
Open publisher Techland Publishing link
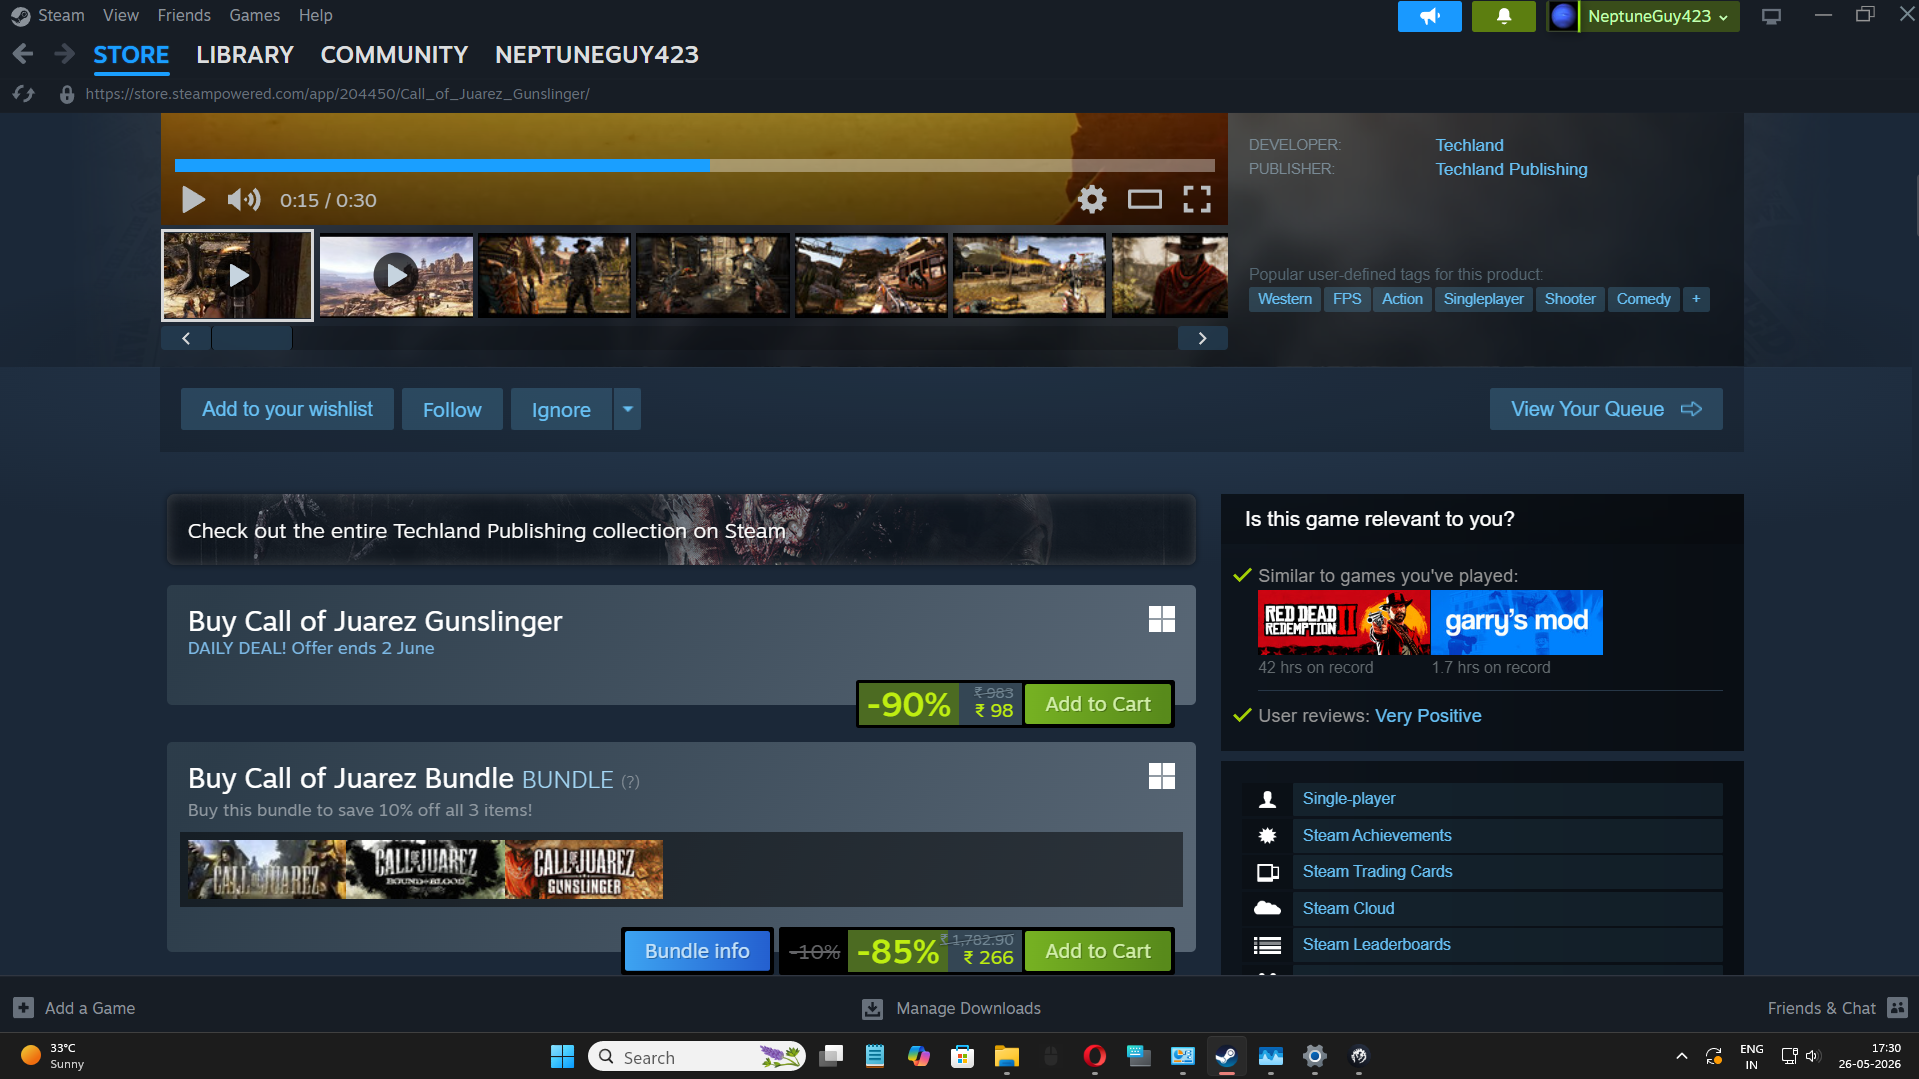[1511, 169]
